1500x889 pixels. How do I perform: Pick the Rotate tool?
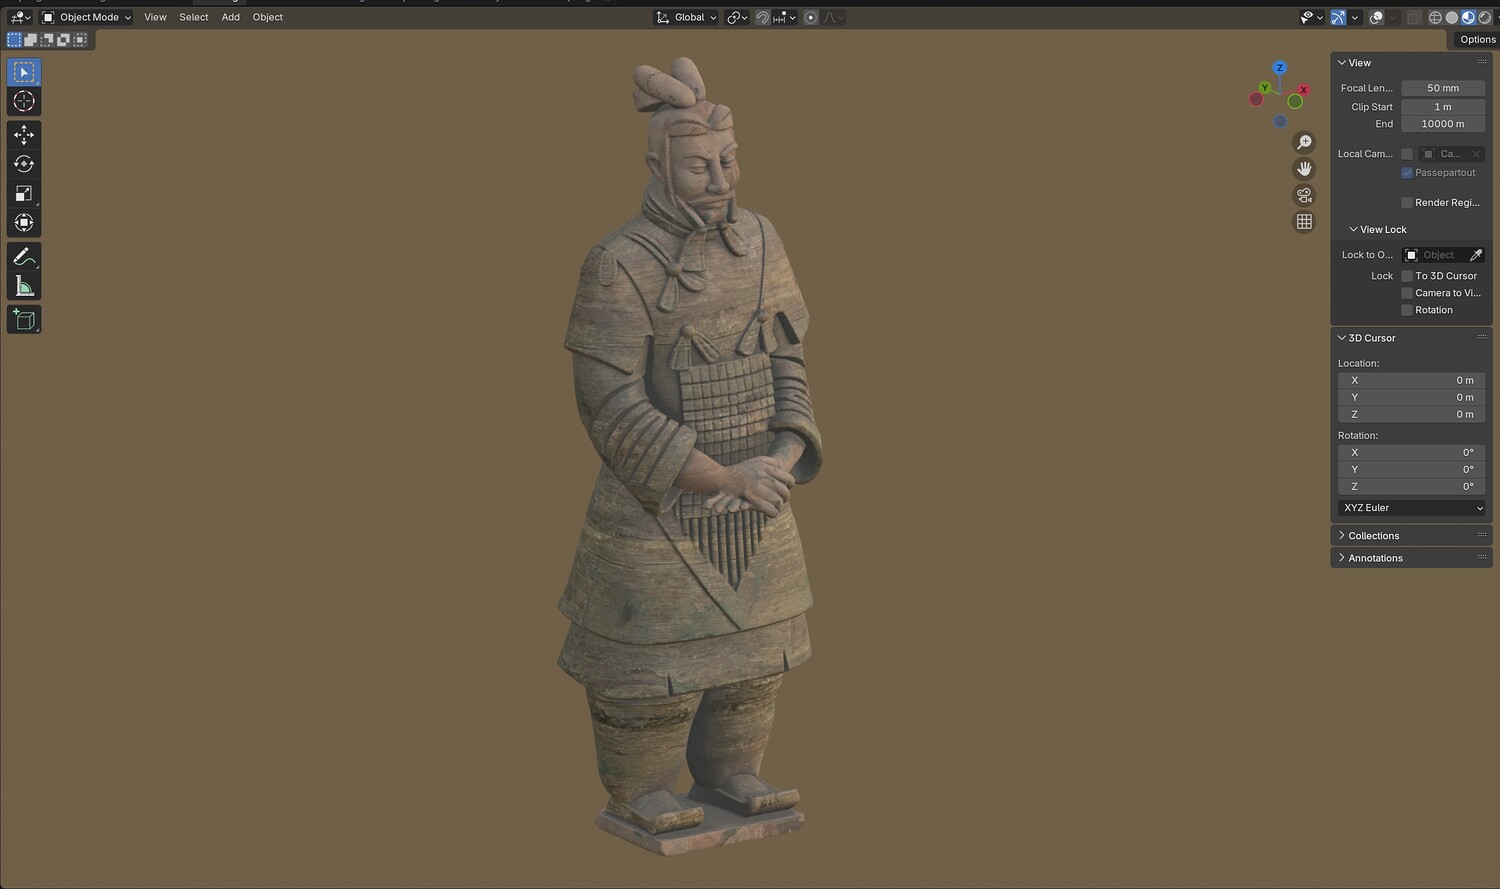[x=24, y=164]
